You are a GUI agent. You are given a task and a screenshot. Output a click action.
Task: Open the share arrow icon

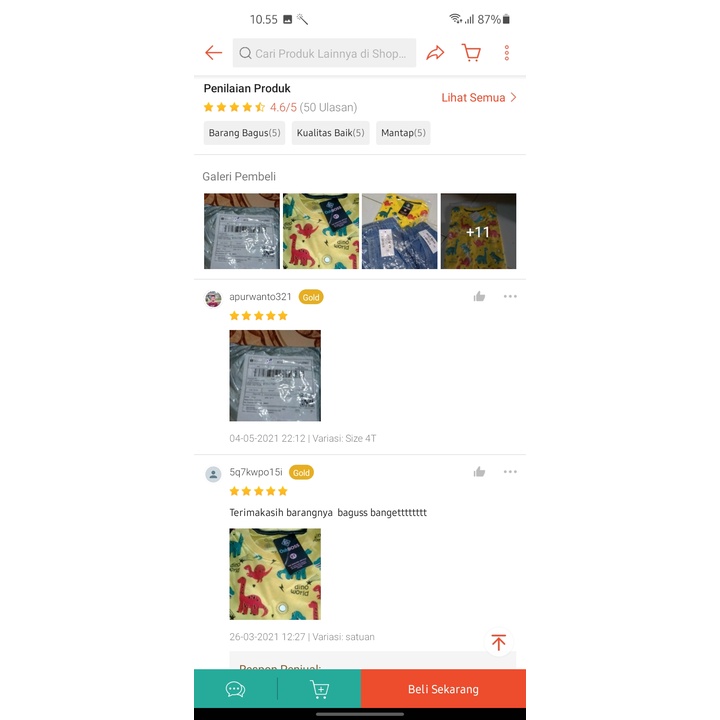coord(435,53)
